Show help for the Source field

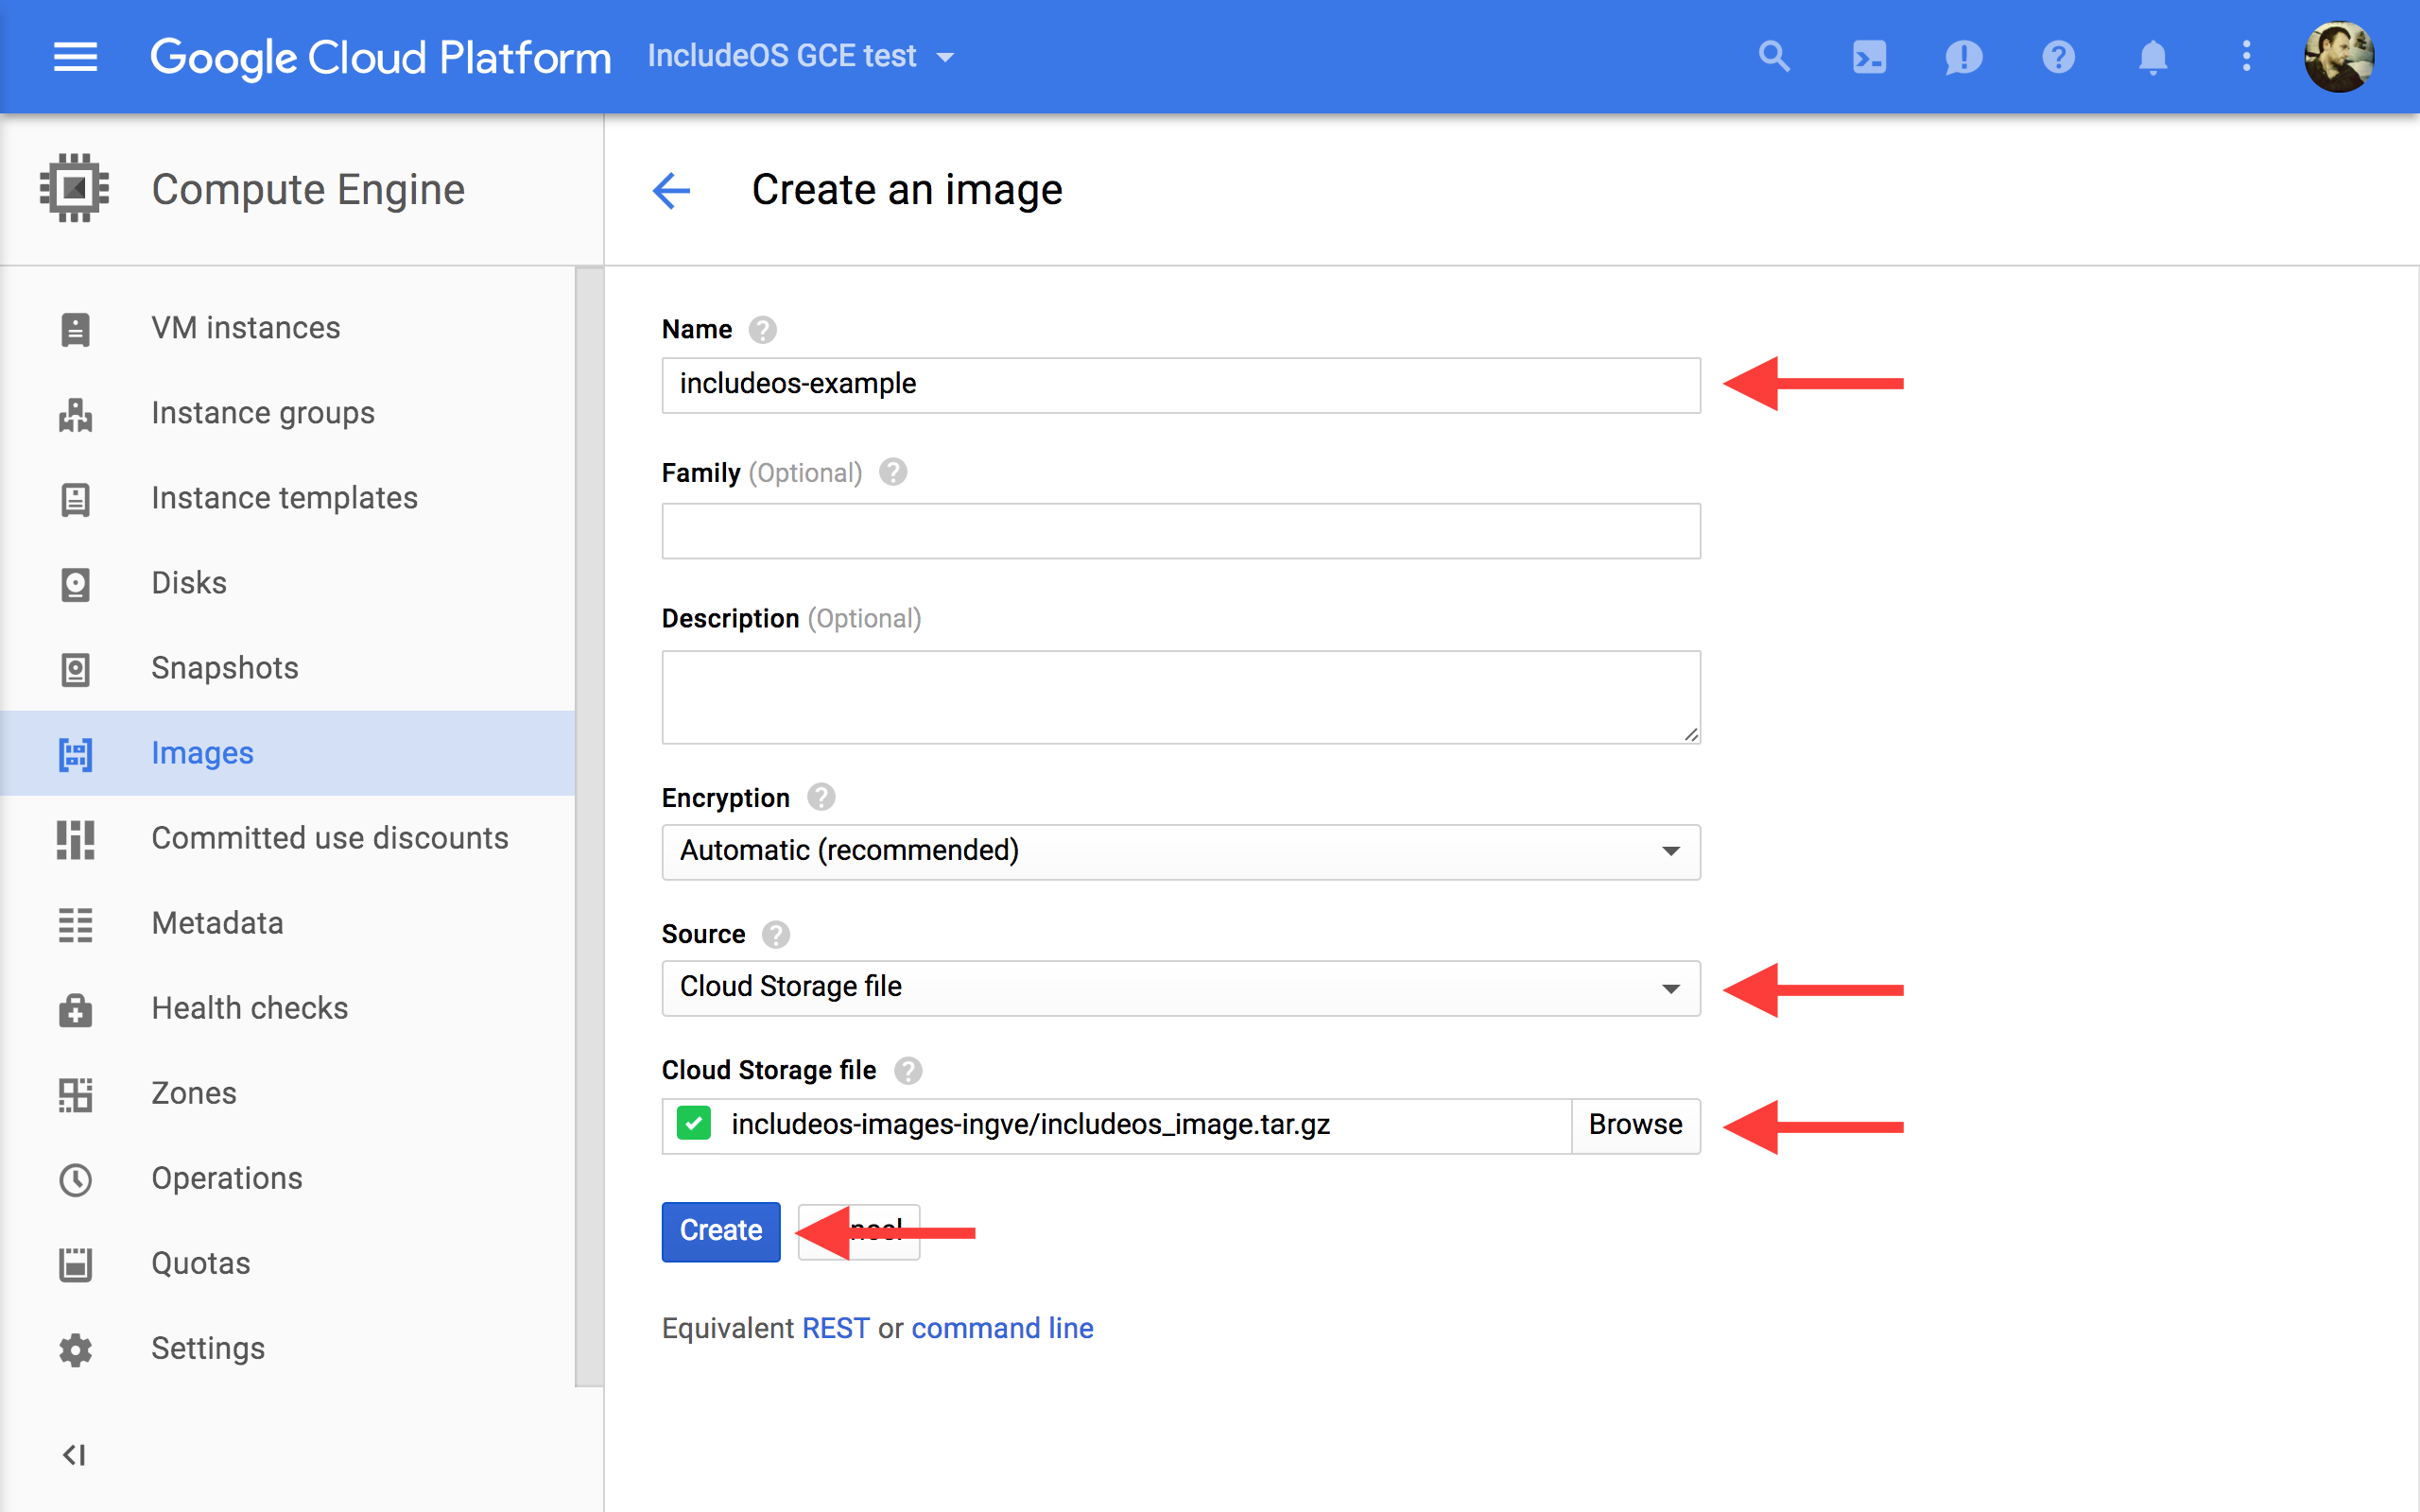click(x=776, y=934)
